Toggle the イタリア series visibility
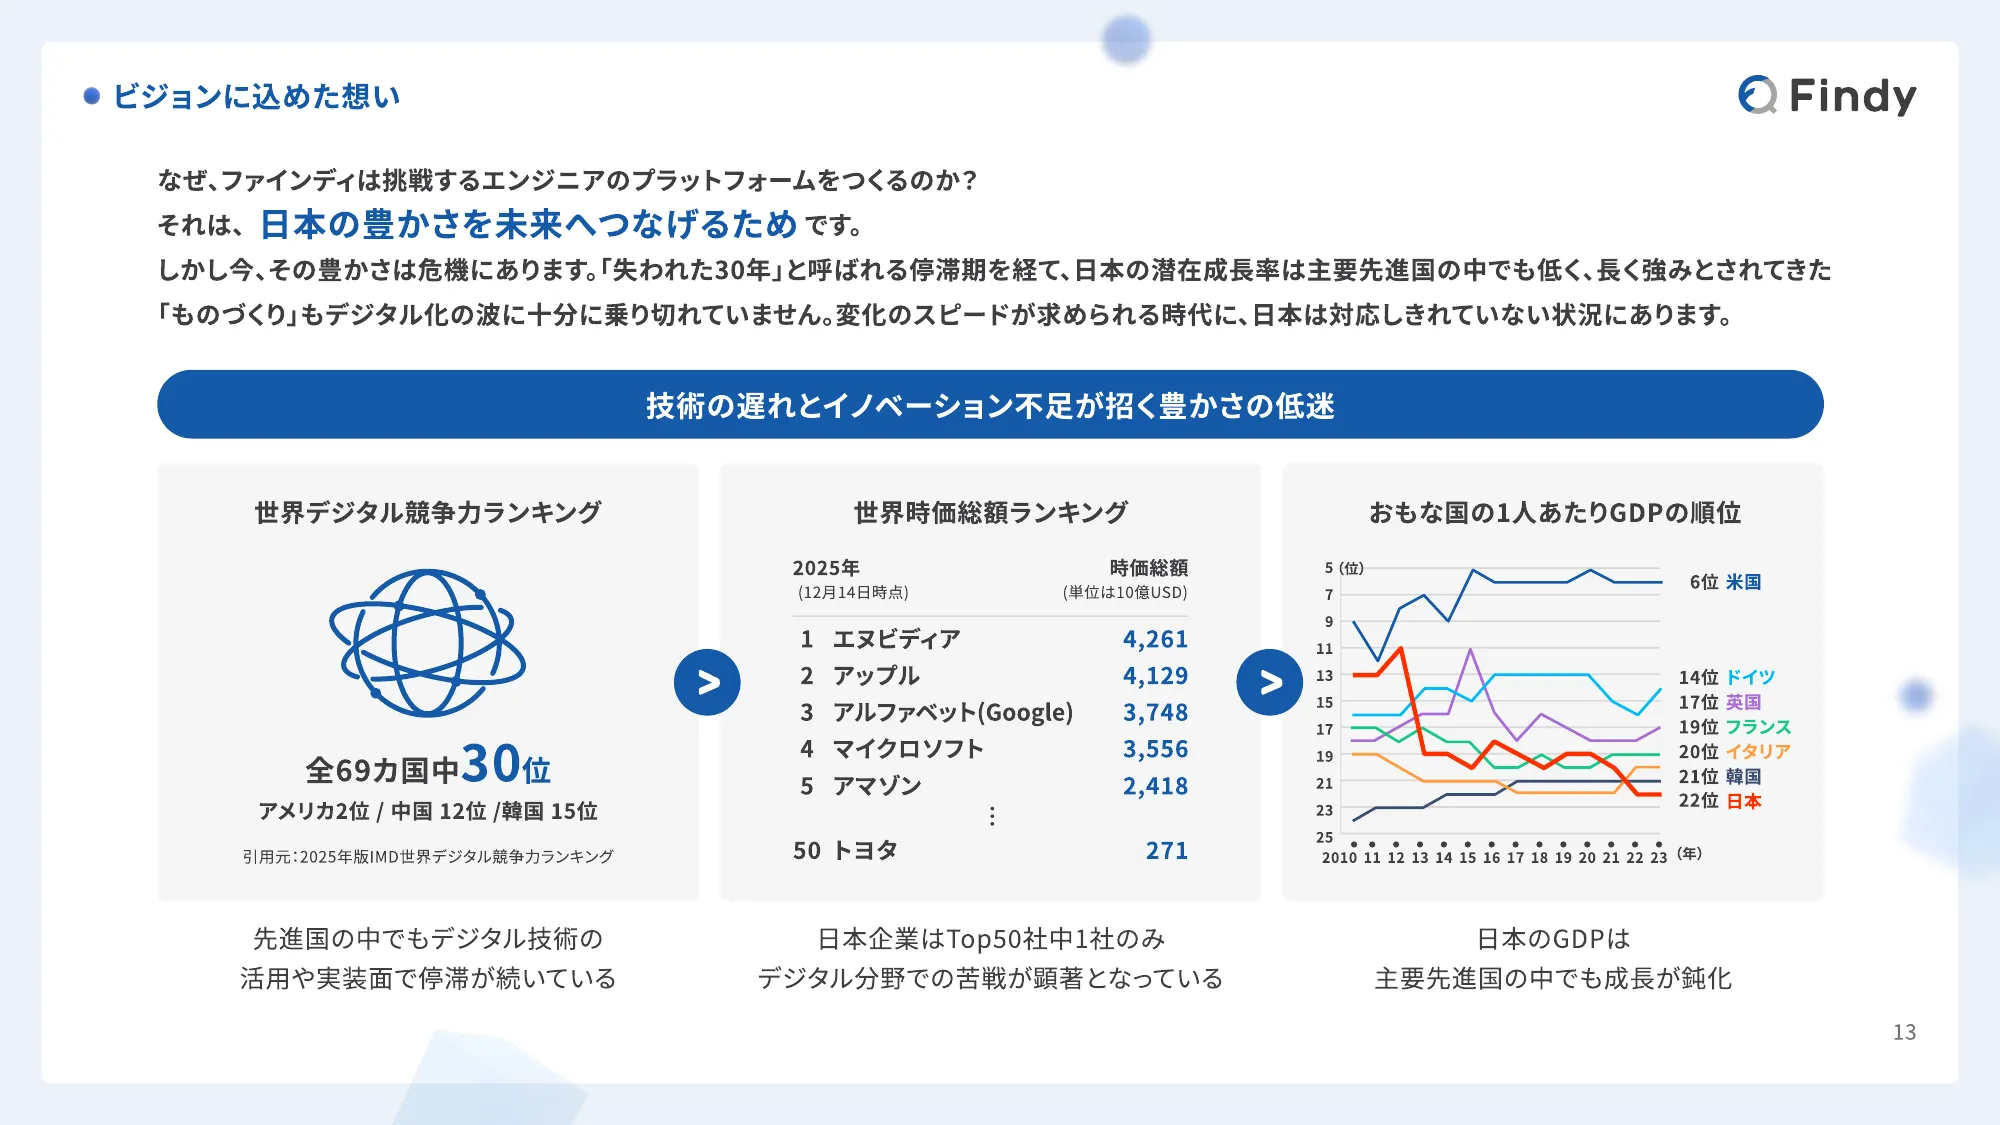Viewport: 2000px width, 1125px height. coord(1760,752)
